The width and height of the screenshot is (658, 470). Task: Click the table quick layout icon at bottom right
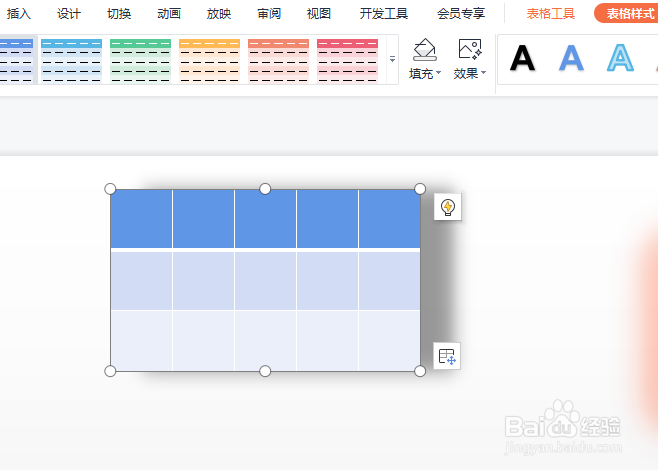[x=447, y=356]
